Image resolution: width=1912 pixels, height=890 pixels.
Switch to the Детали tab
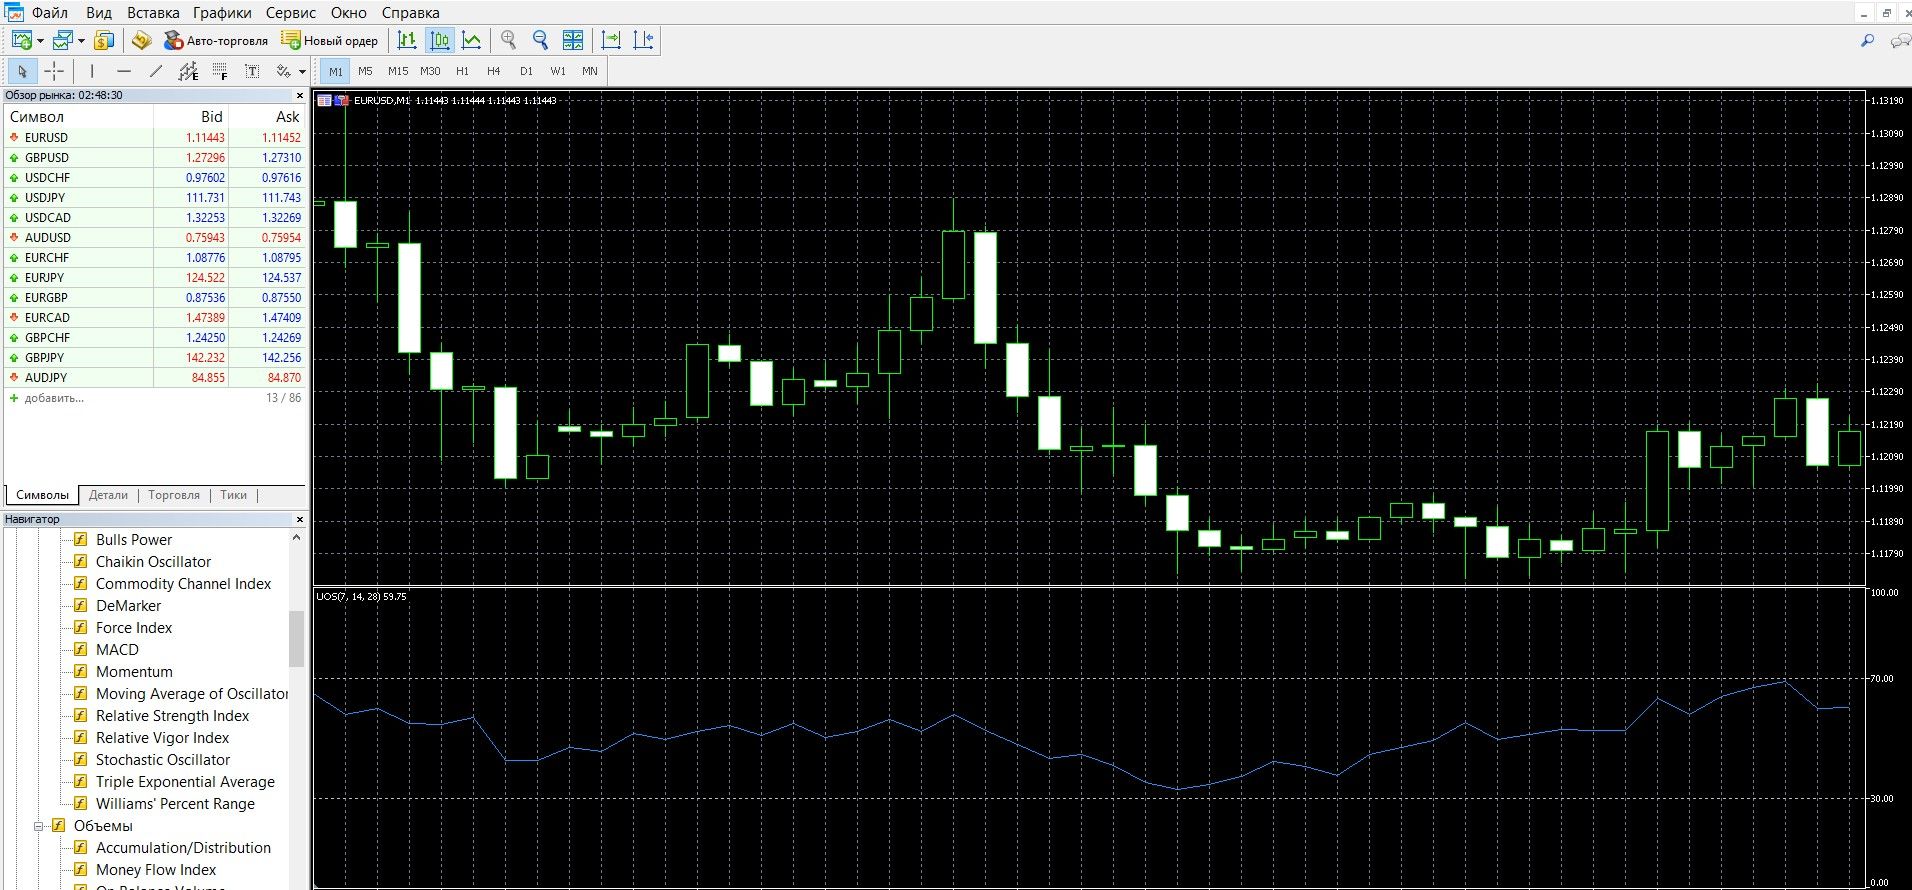pos(108,495)
